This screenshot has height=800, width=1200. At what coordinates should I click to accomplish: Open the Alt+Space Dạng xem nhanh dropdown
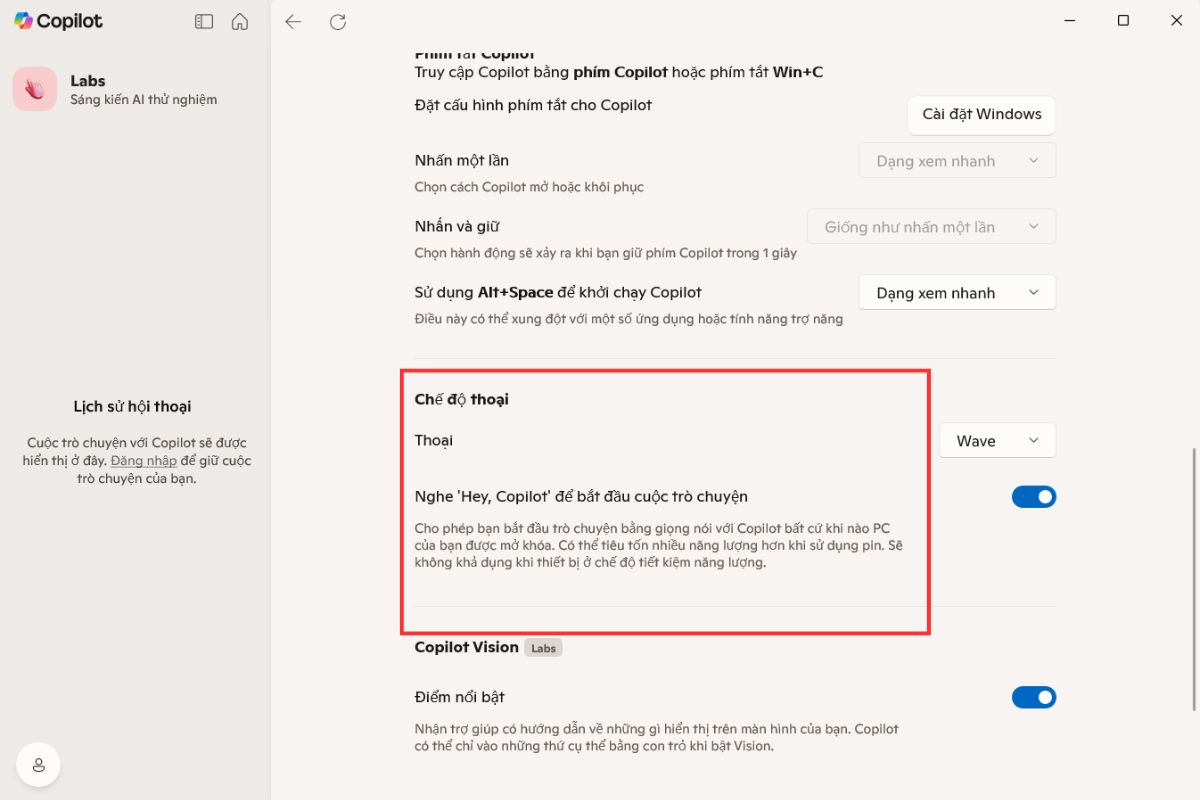[957, 293]
